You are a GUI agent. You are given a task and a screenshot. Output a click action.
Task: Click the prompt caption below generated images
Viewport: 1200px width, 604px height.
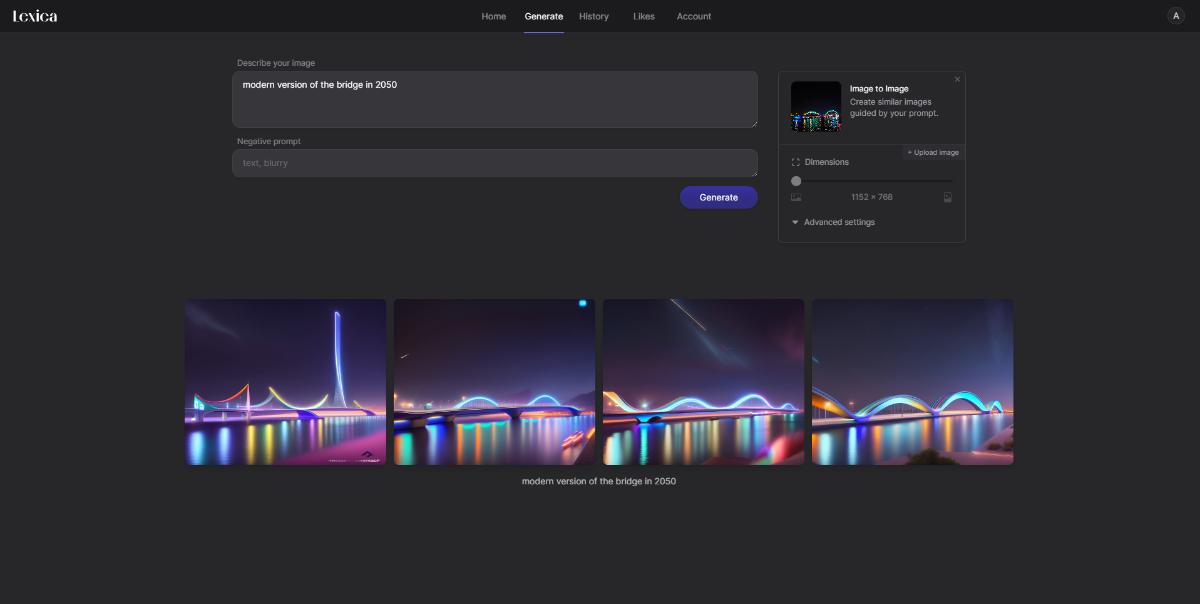pyautogui.click(x=599, y=481)
